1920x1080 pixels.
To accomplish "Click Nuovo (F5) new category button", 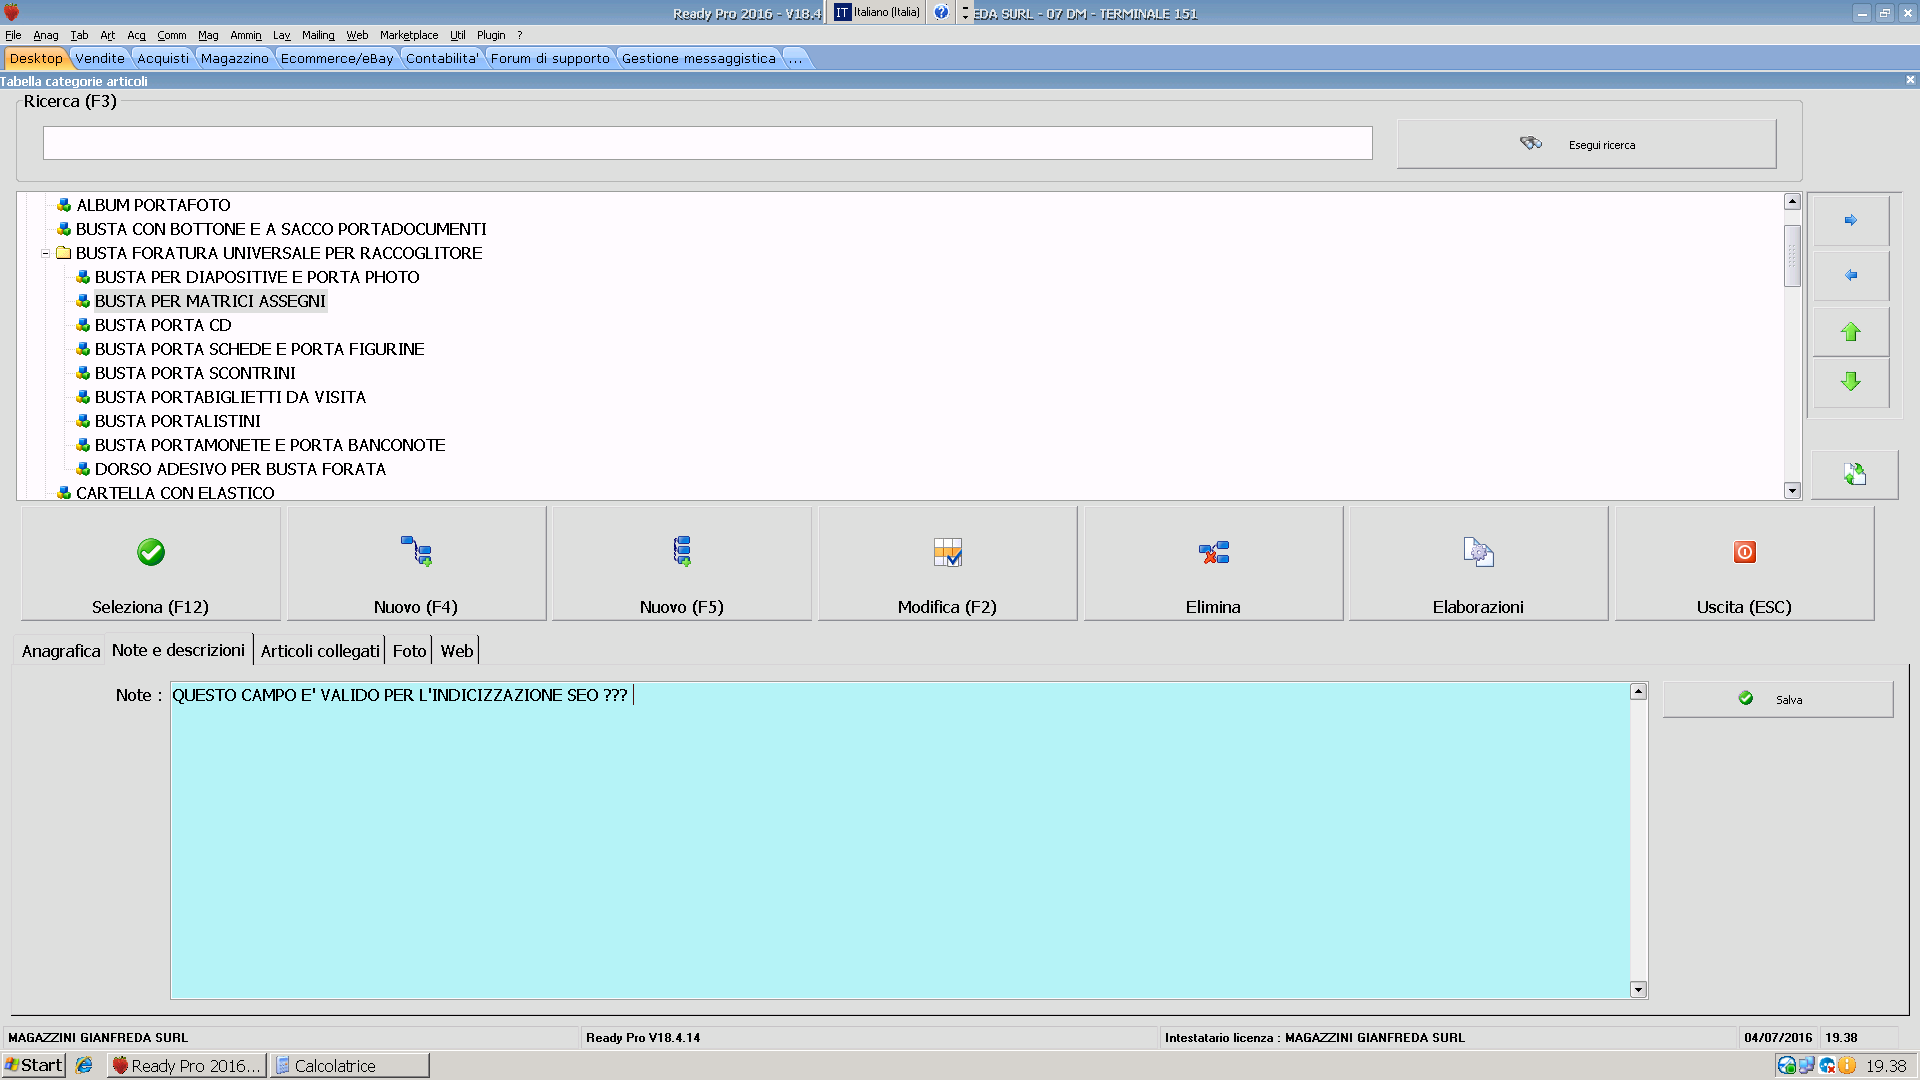I will 681,564.
